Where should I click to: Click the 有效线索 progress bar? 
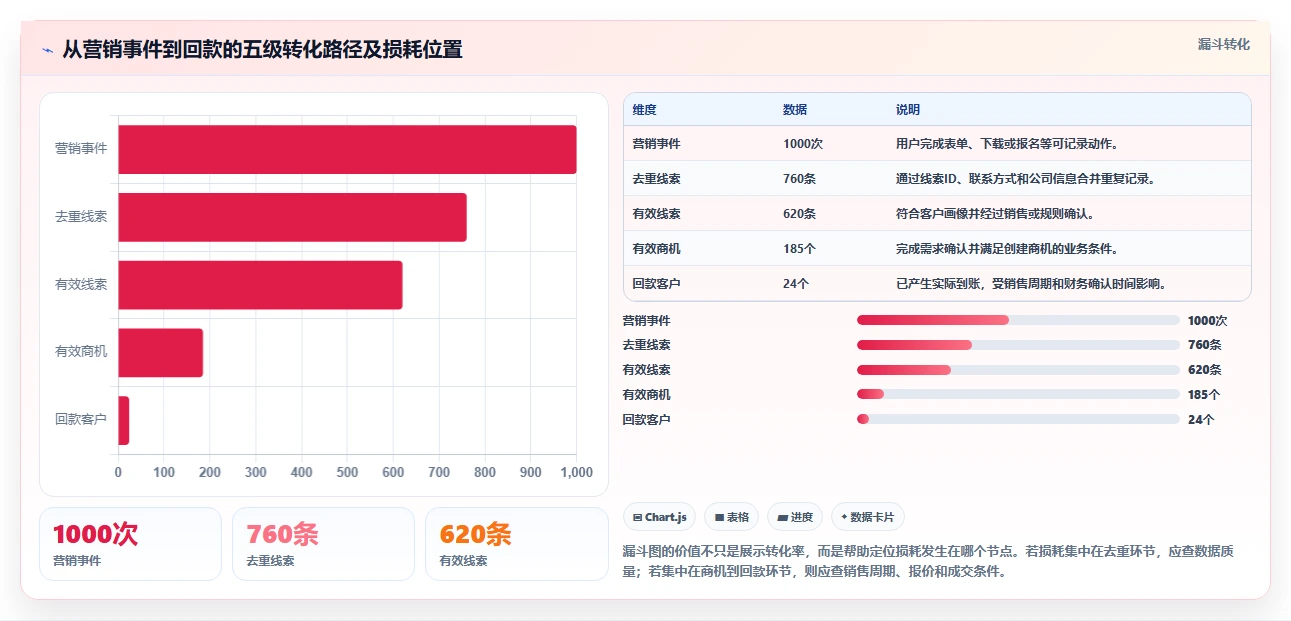(1018, 370)
